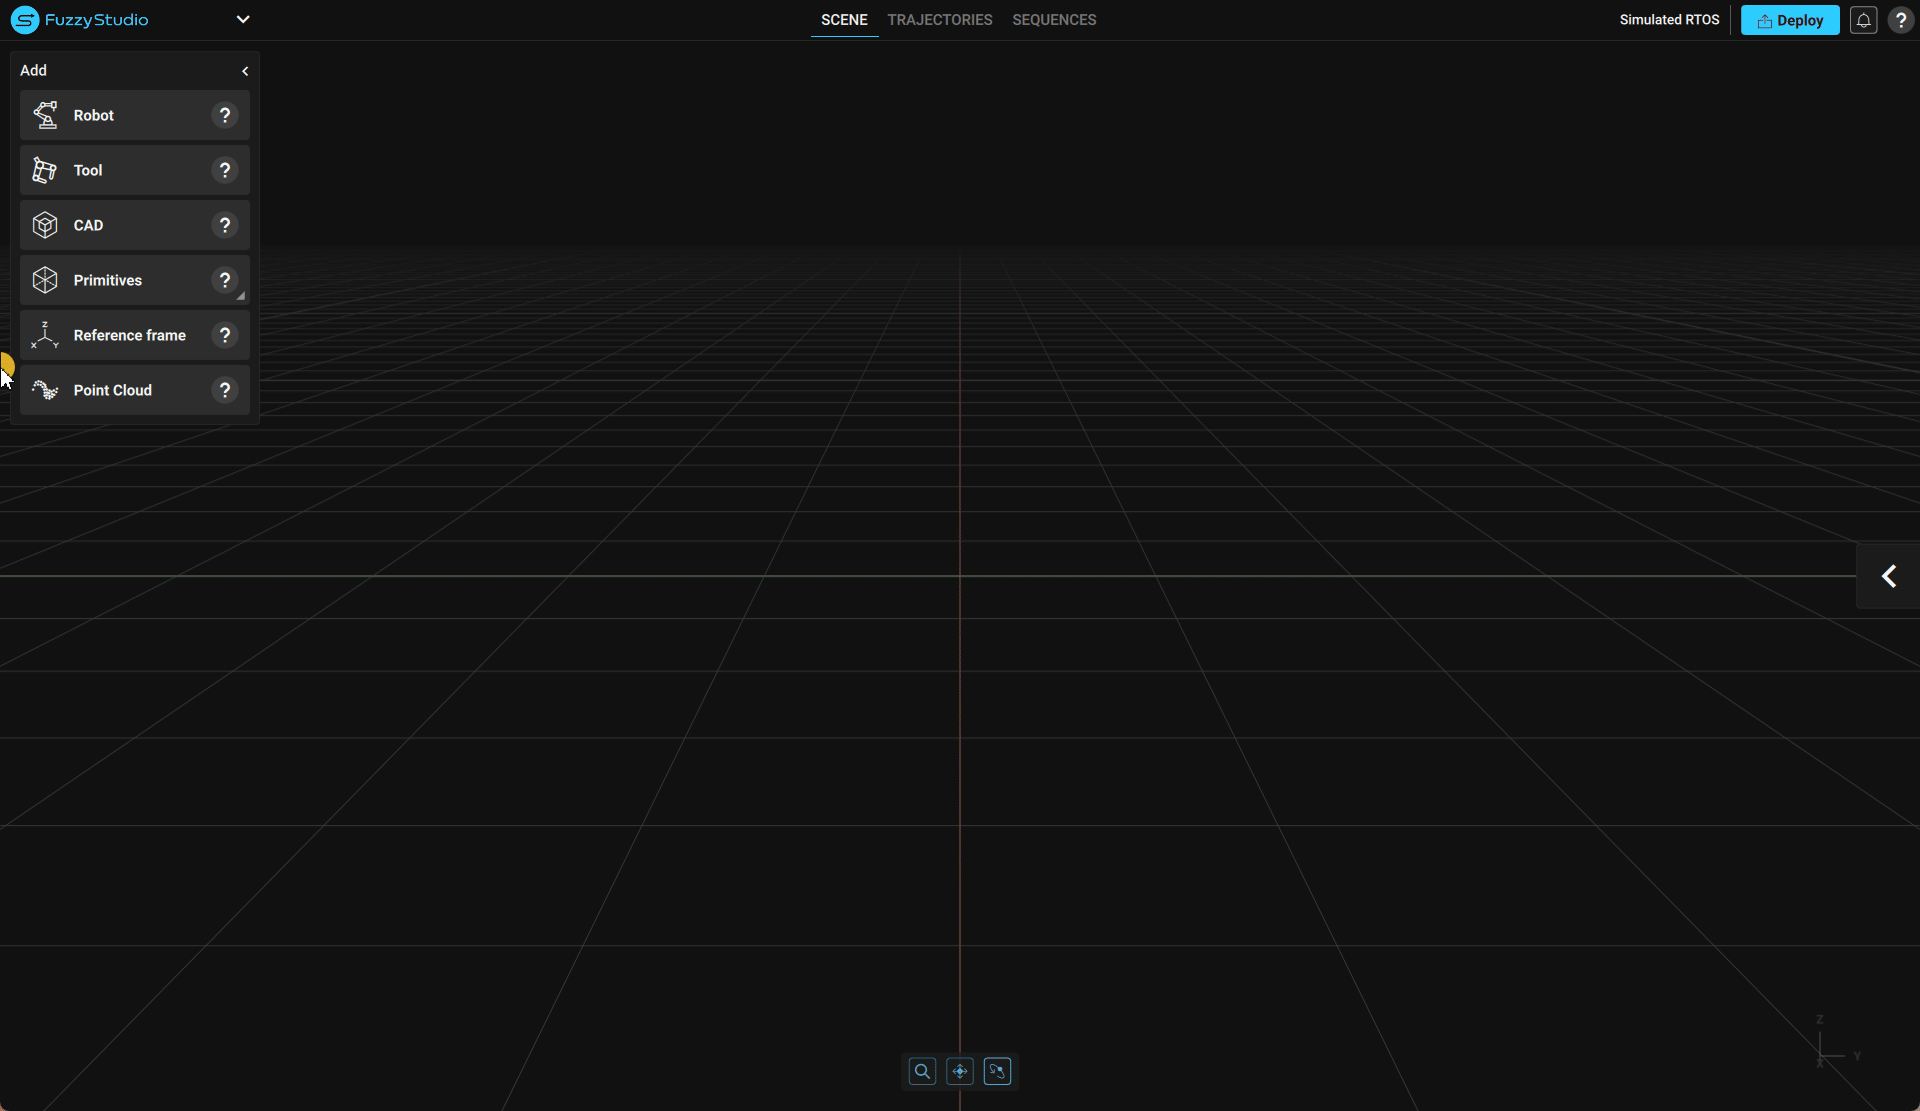The image size is (1920, 1111).
Task: Open help via the question mark button
Action: (1900, 19)
